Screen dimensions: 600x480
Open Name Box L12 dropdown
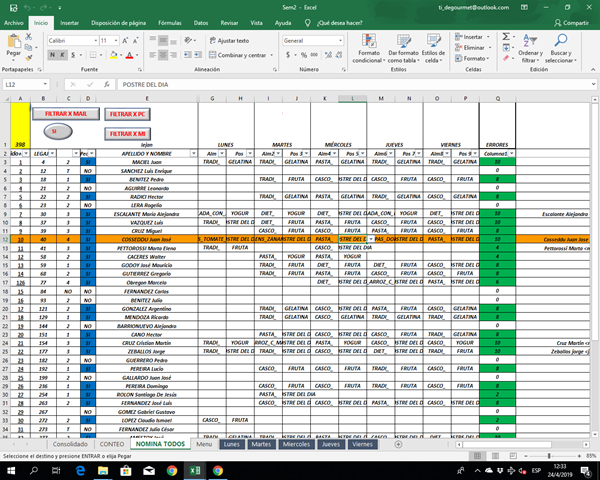(x=45, y=85)
